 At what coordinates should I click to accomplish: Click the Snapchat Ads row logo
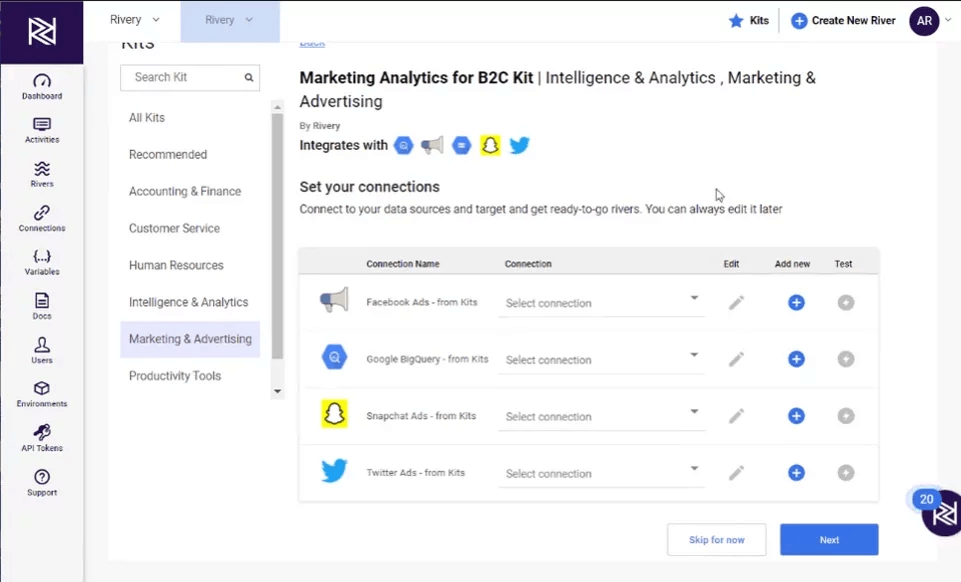click(x=335, y=414)
